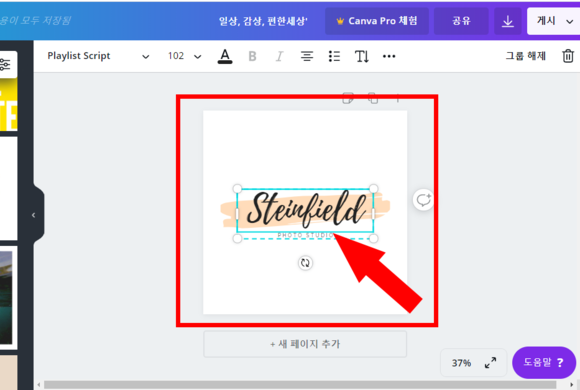Screen dimensions: 580x390
Task: Click the top-left selection handle
Action: [x=237, y=189]
